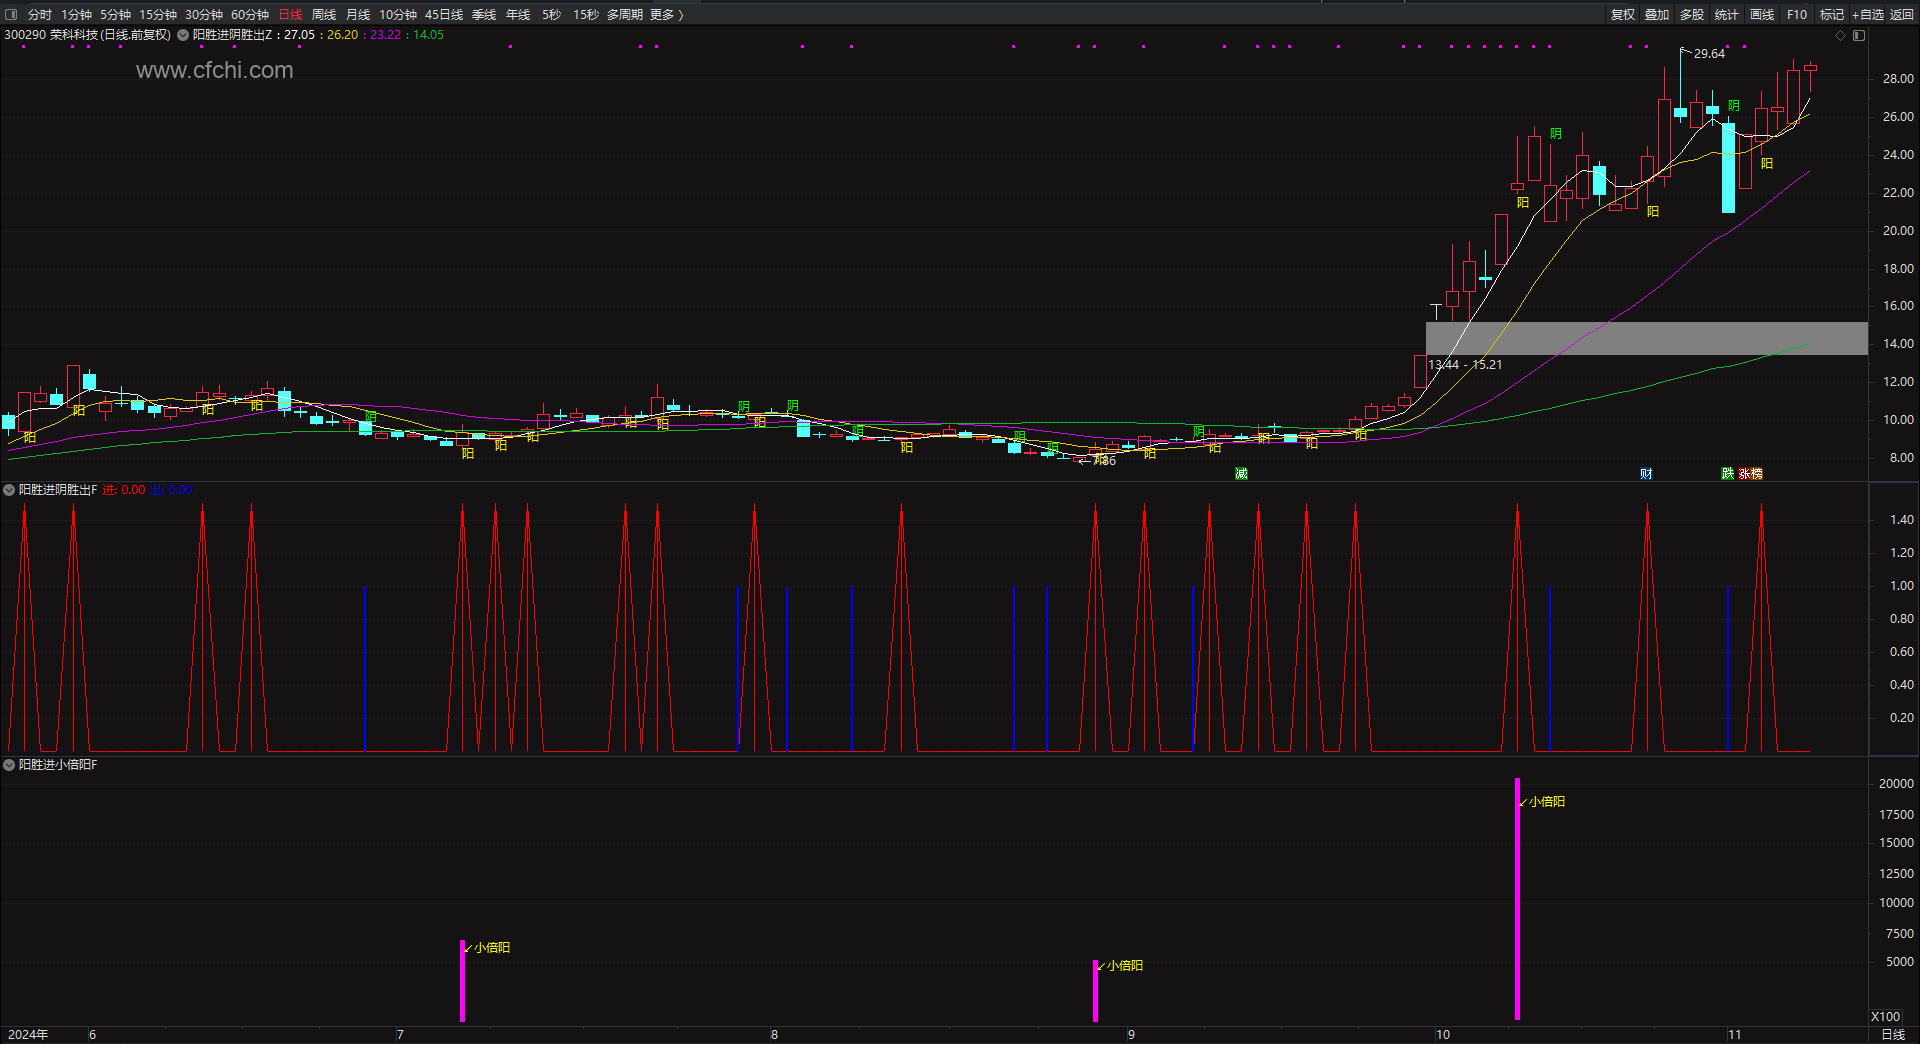Click the 20000-level 小倍阳 signal label
This screenshot has width=1920, height=1044.
(1547, 802)
